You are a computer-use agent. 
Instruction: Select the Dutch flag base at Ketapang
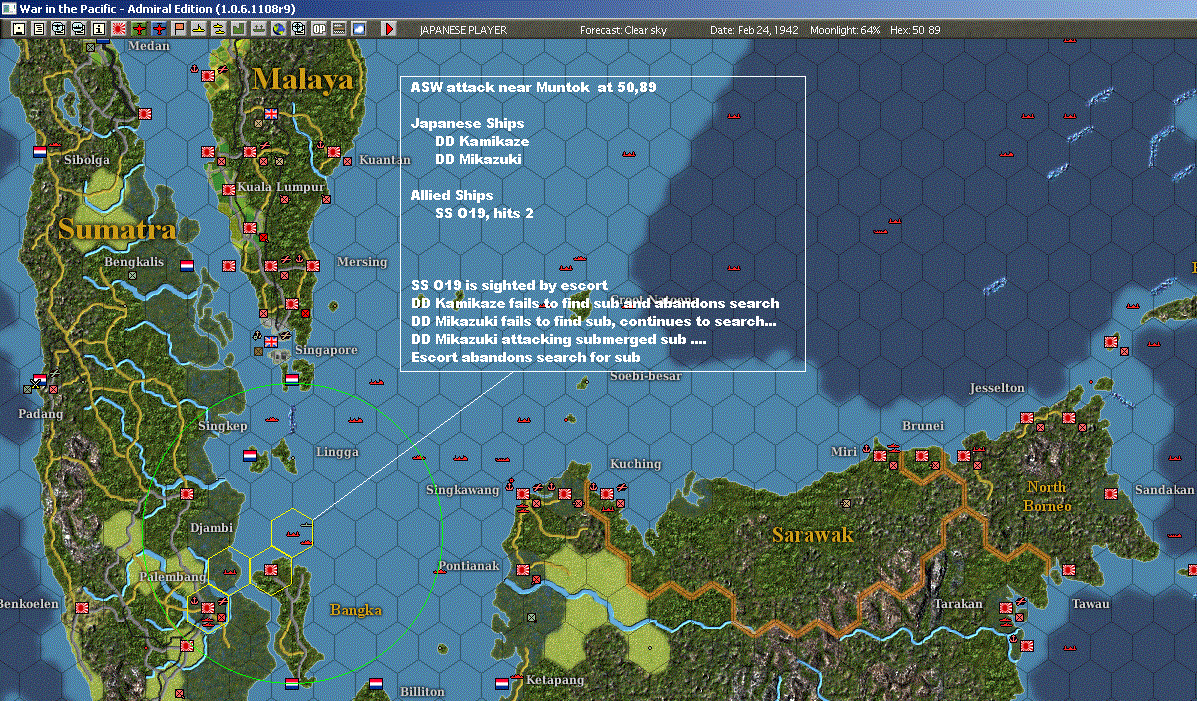click(x=502, y=683)
